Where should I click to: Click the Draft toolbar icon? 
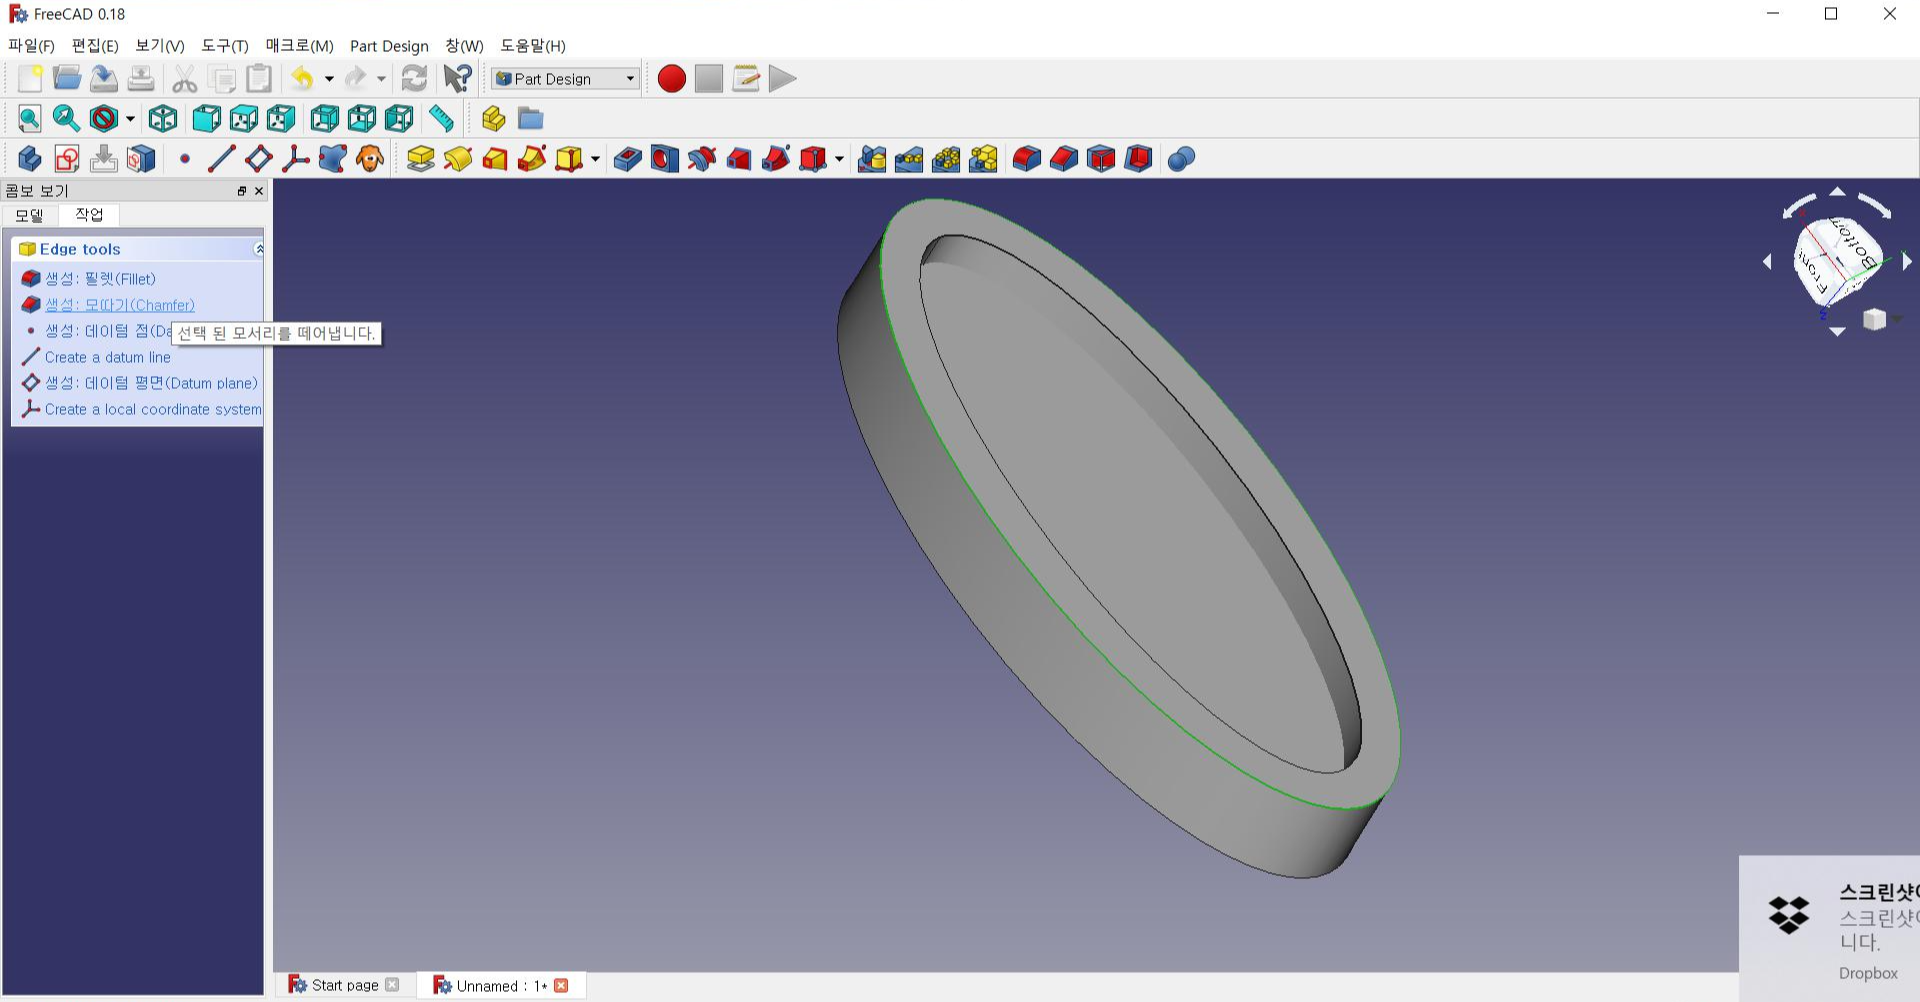point(1101,158)
